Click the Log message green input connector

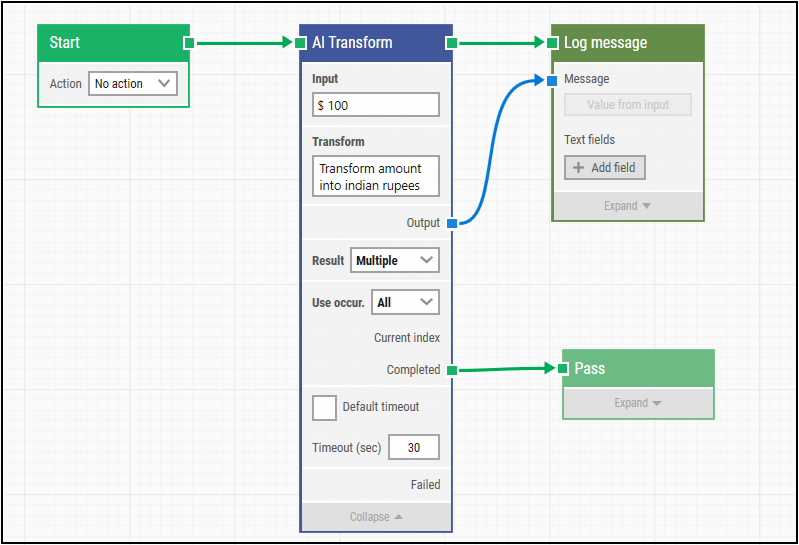pos(552,43)
